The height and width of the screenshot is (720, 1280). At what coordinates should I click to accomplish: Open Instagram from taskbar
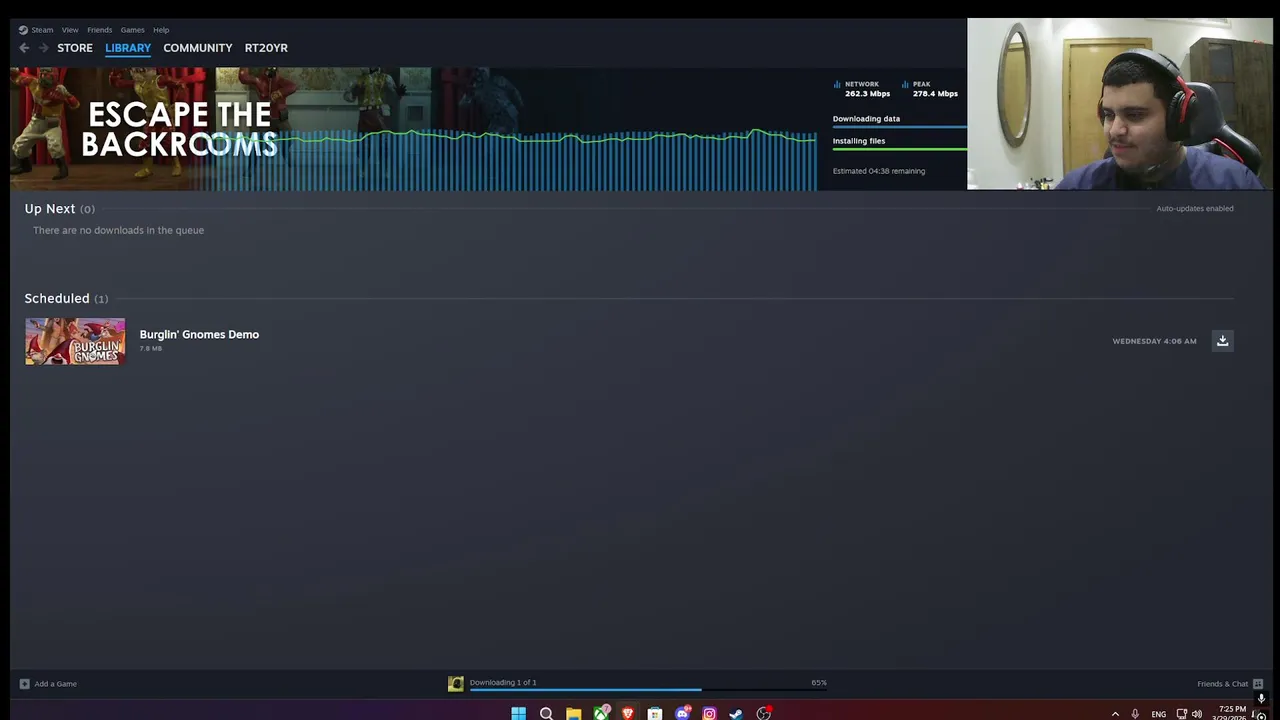click(x=709, y=713)
